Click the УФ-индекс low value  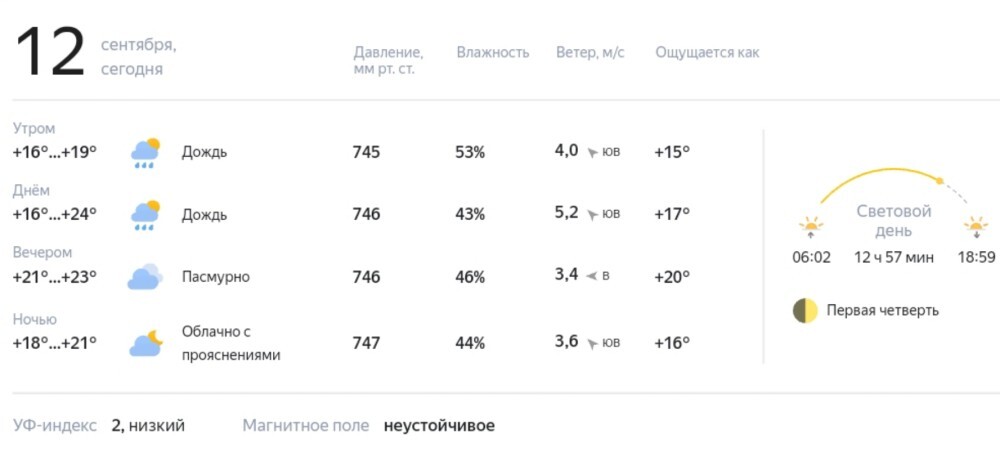148,425
